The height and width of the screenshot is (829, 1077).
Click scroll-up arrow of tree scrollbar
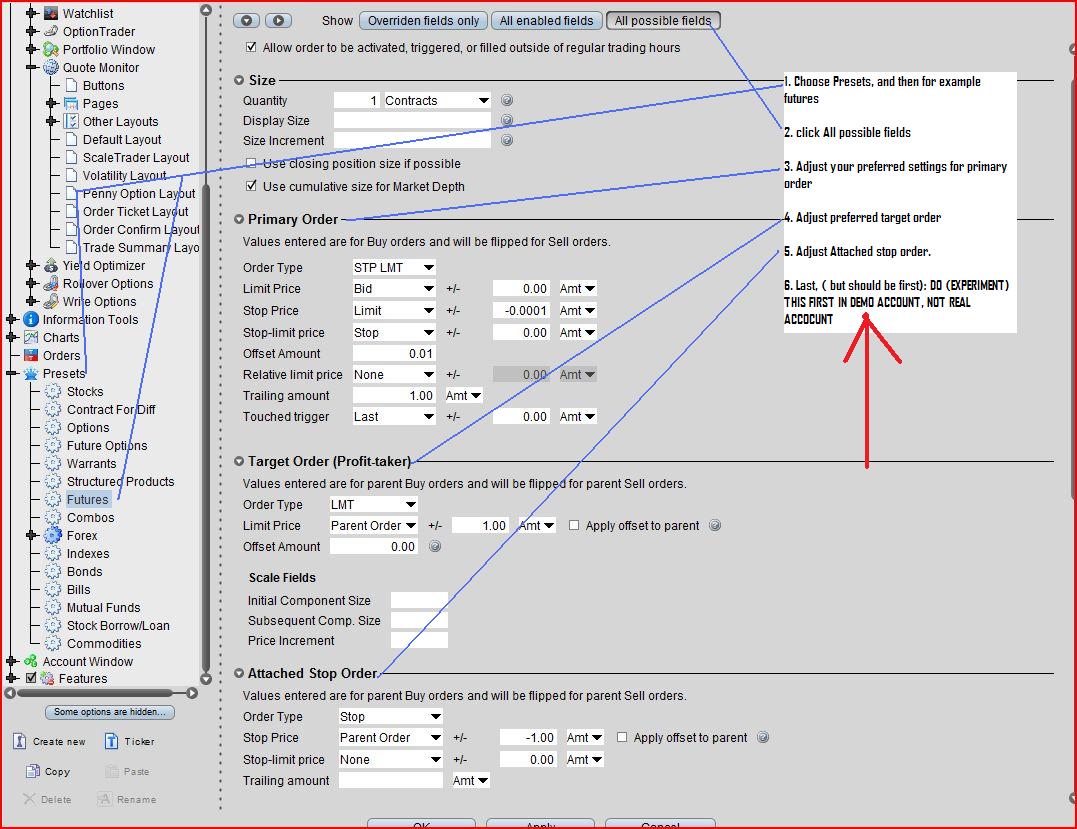(x=205, y=10)
